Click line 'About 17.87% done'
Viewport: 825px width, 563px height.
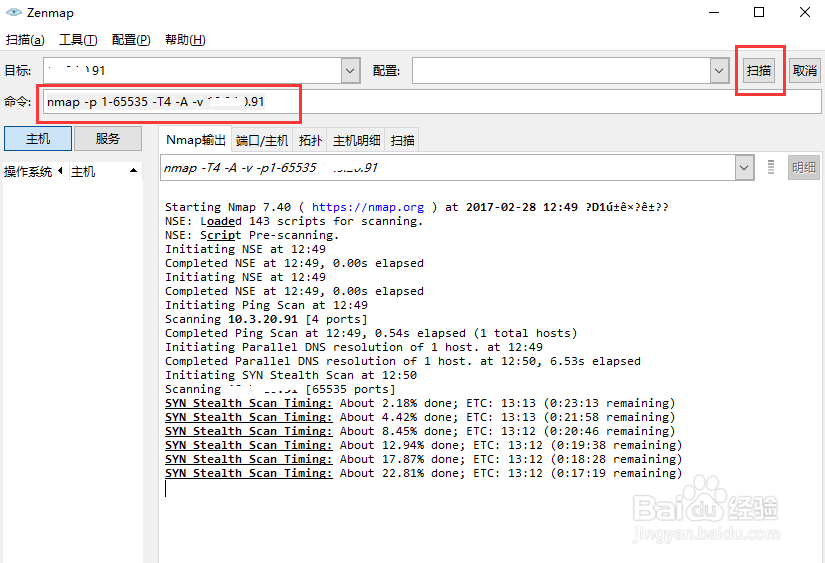click(x=424, y=459)
